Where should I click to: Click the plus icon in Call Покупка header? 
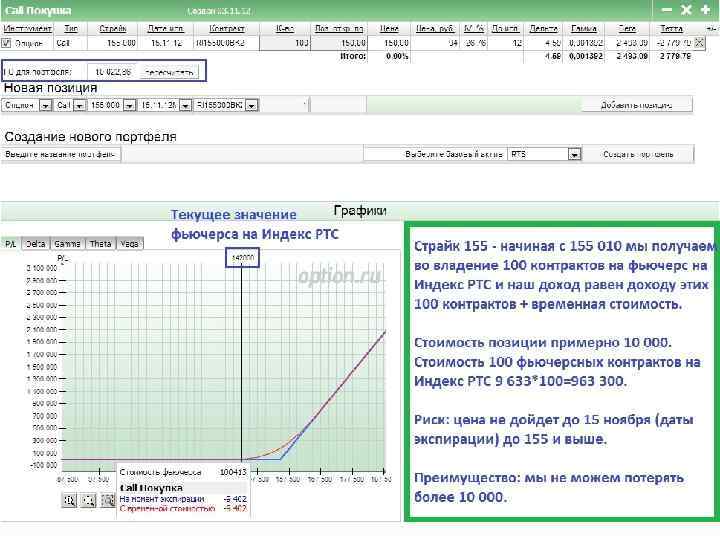706,10
